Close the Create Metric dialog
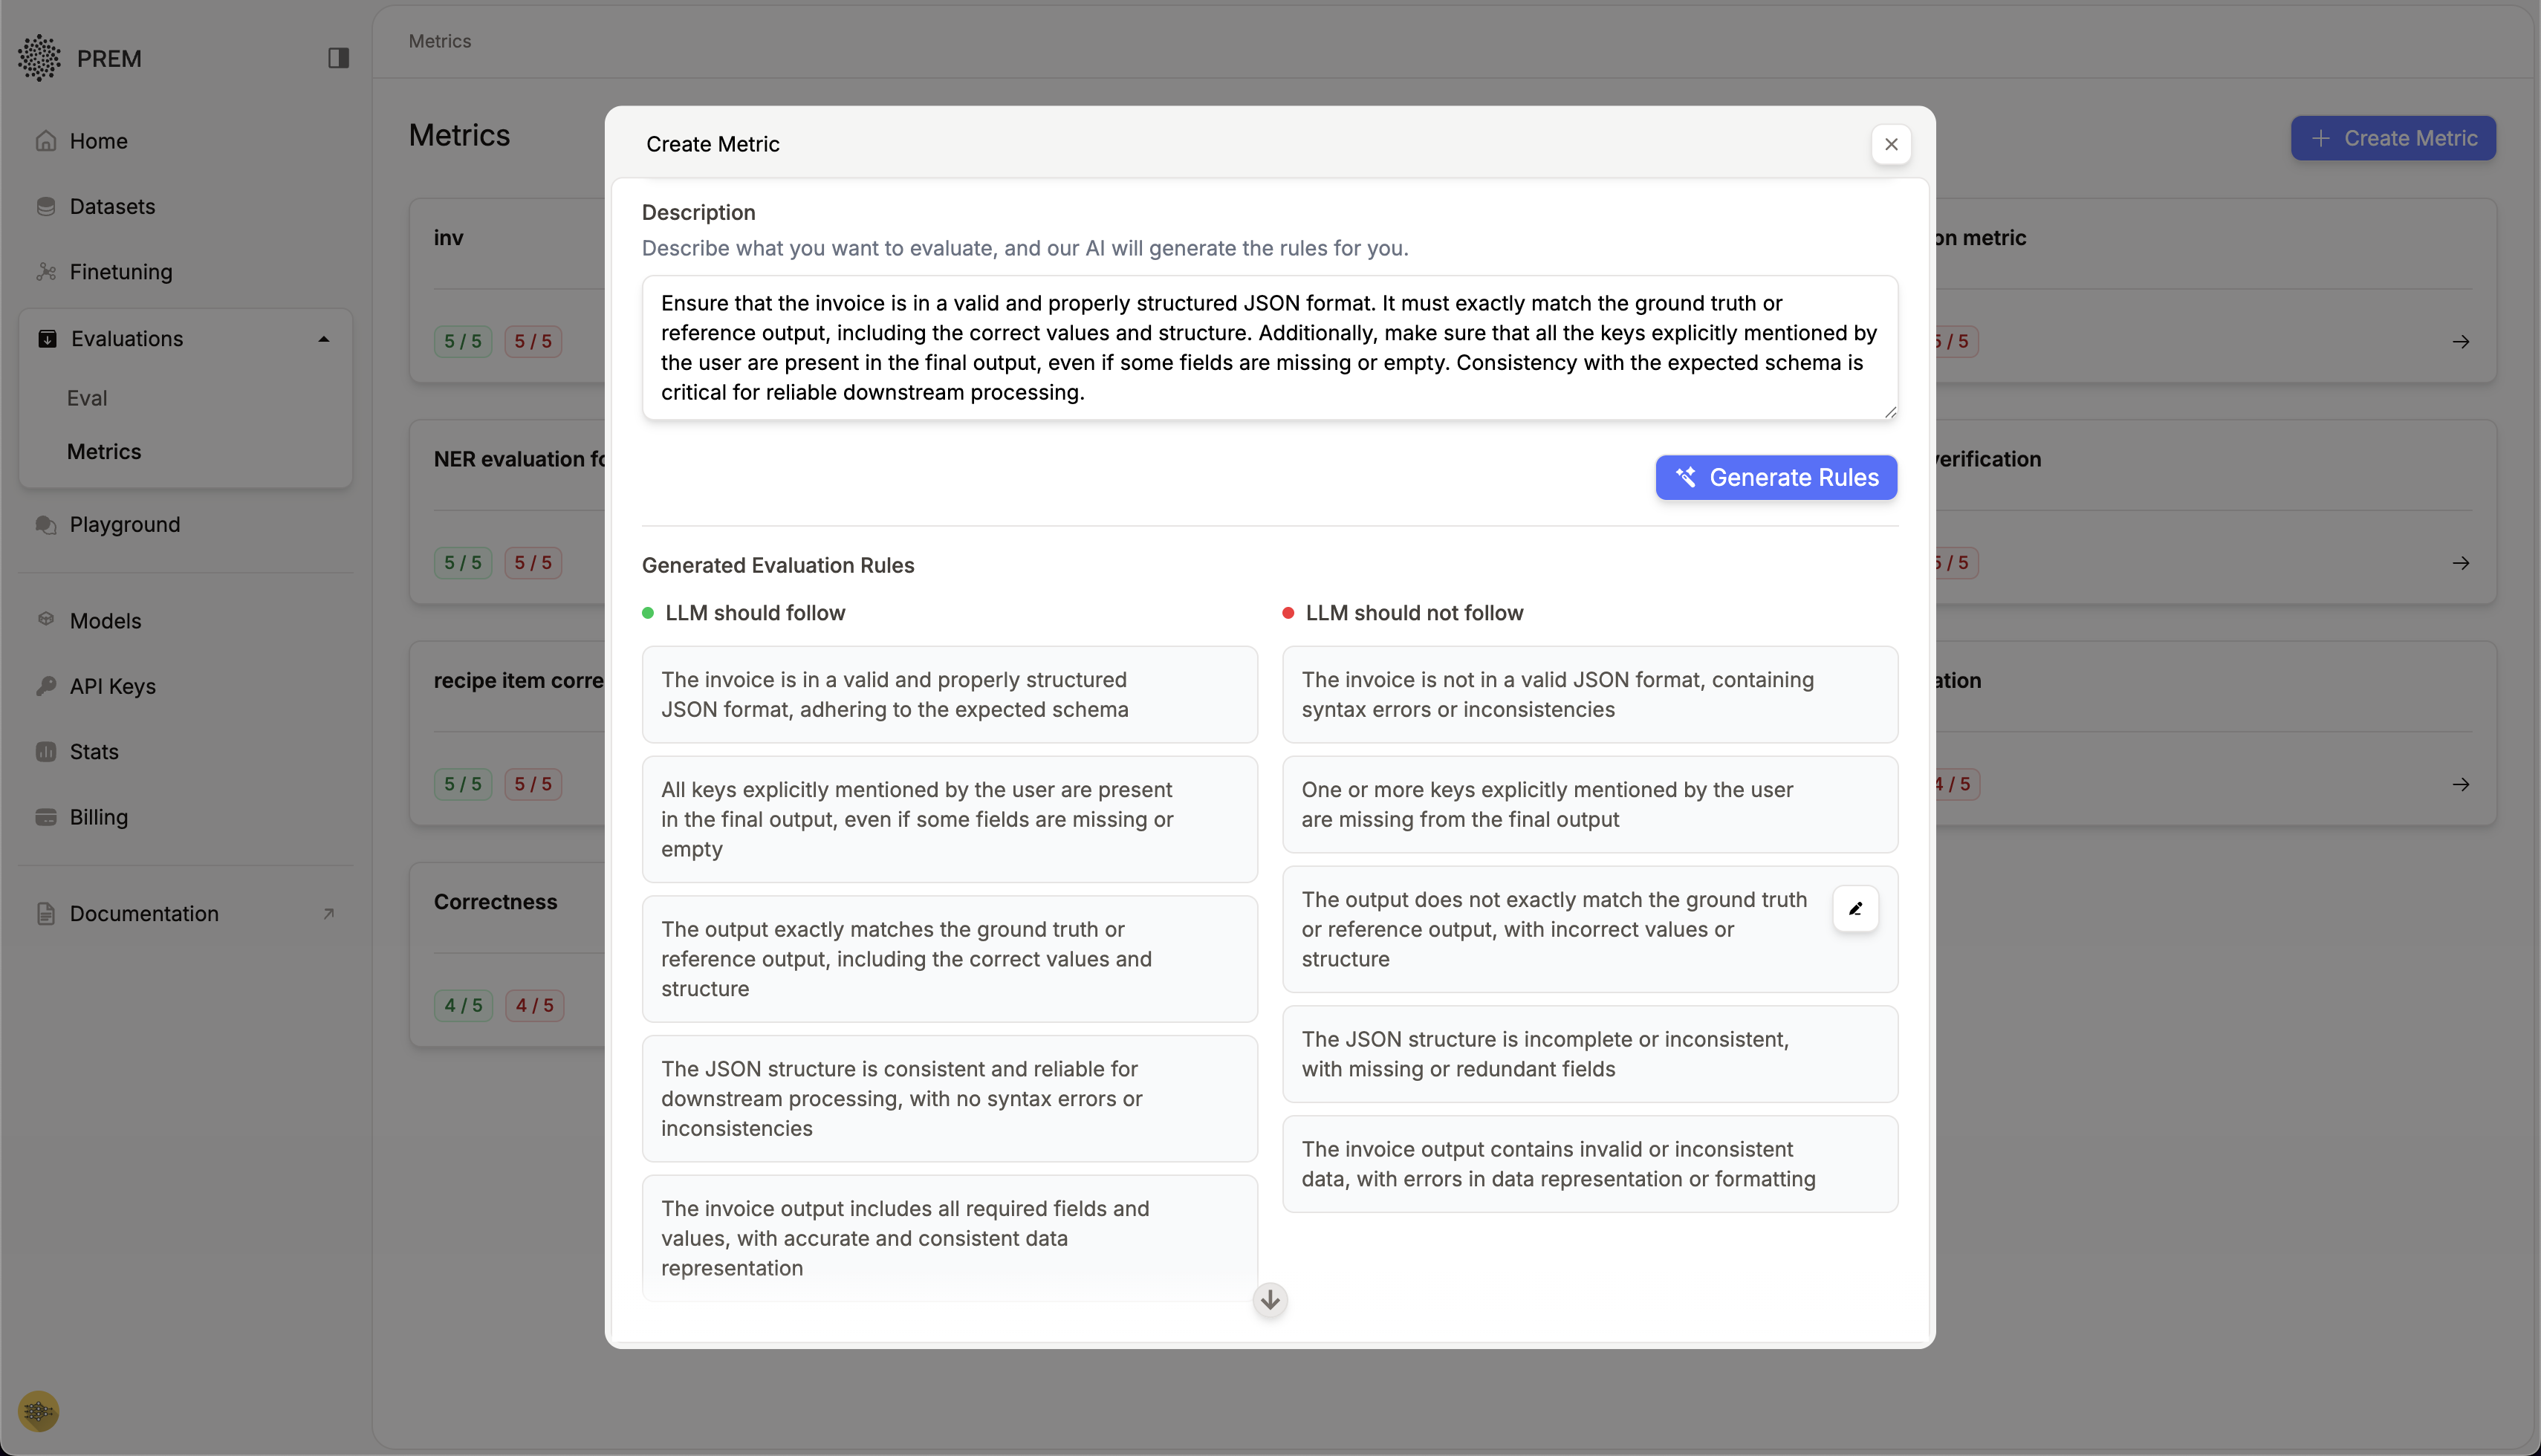 click(x=1891, y=144)
